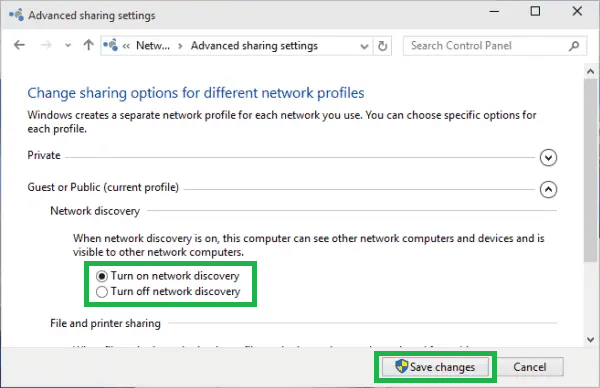Click Save changes button

[435, 367]
